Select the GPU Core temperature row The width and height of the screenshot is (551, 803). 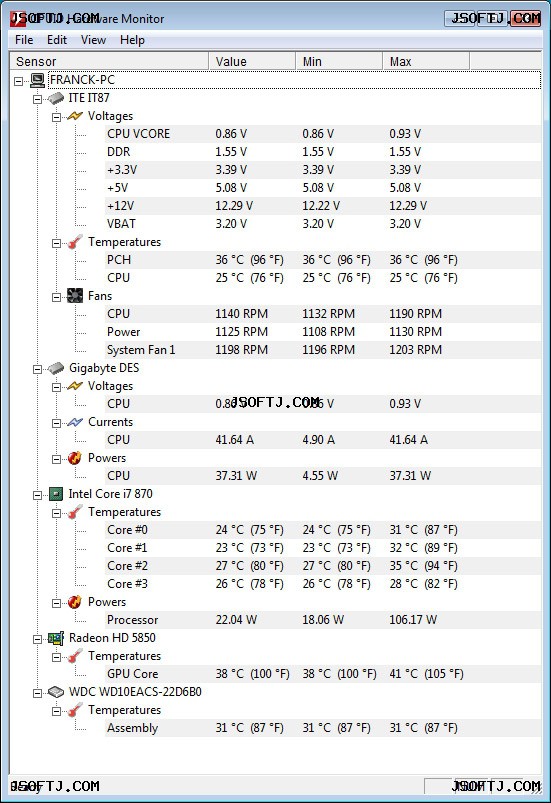323,674
